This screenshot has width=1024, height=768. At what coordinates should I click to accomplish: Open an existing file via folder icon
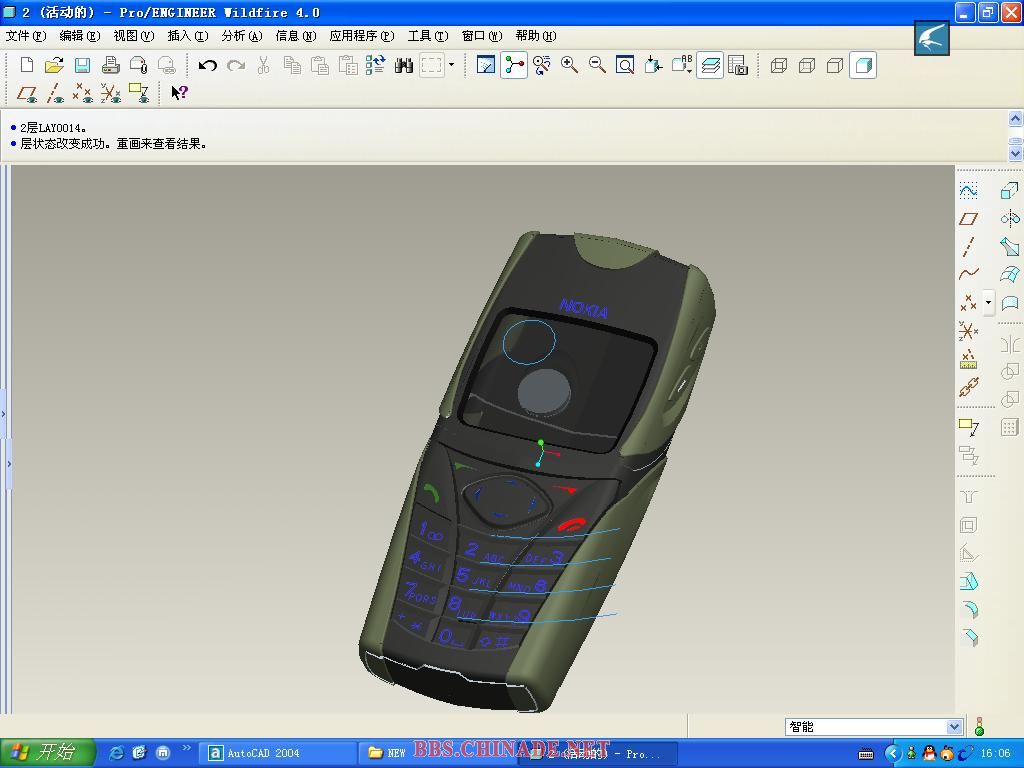pyautogui.click(x=54, y=66)
